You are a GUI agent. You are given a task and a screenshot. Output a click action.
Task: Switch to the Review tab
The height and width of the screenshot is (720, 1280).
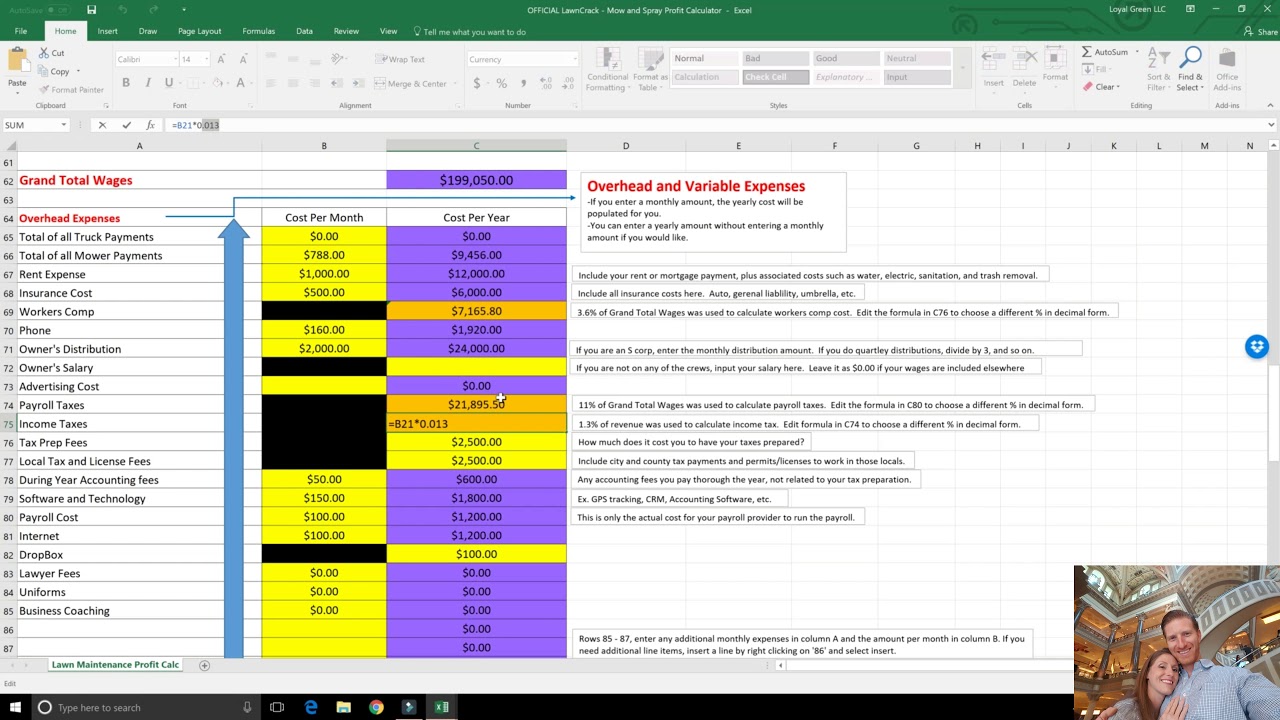[346, 31]
